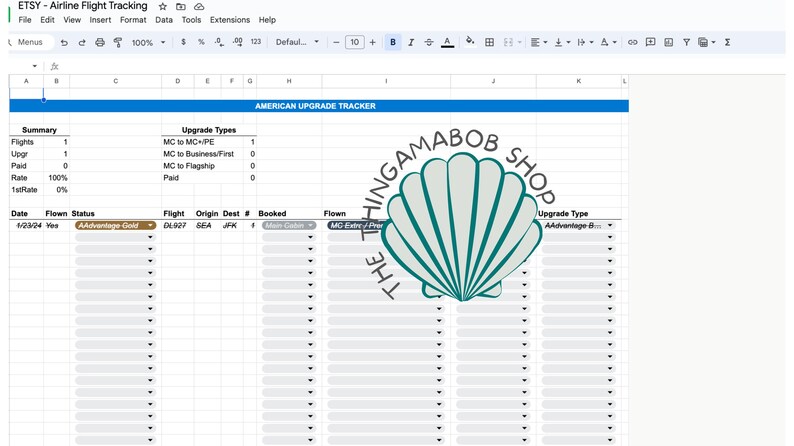
Task: Increase decimal places
Action: click(x=237, y=42)
